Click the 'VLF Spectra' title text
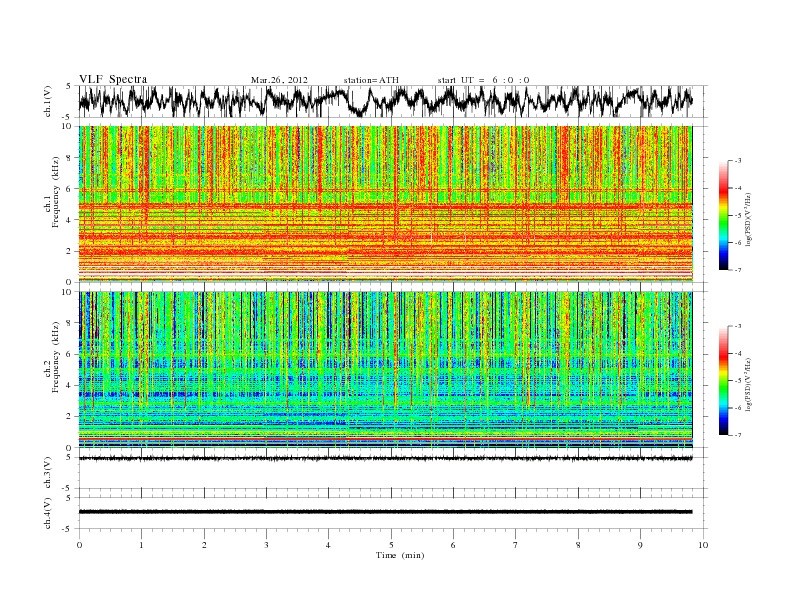 coord(113,79)
